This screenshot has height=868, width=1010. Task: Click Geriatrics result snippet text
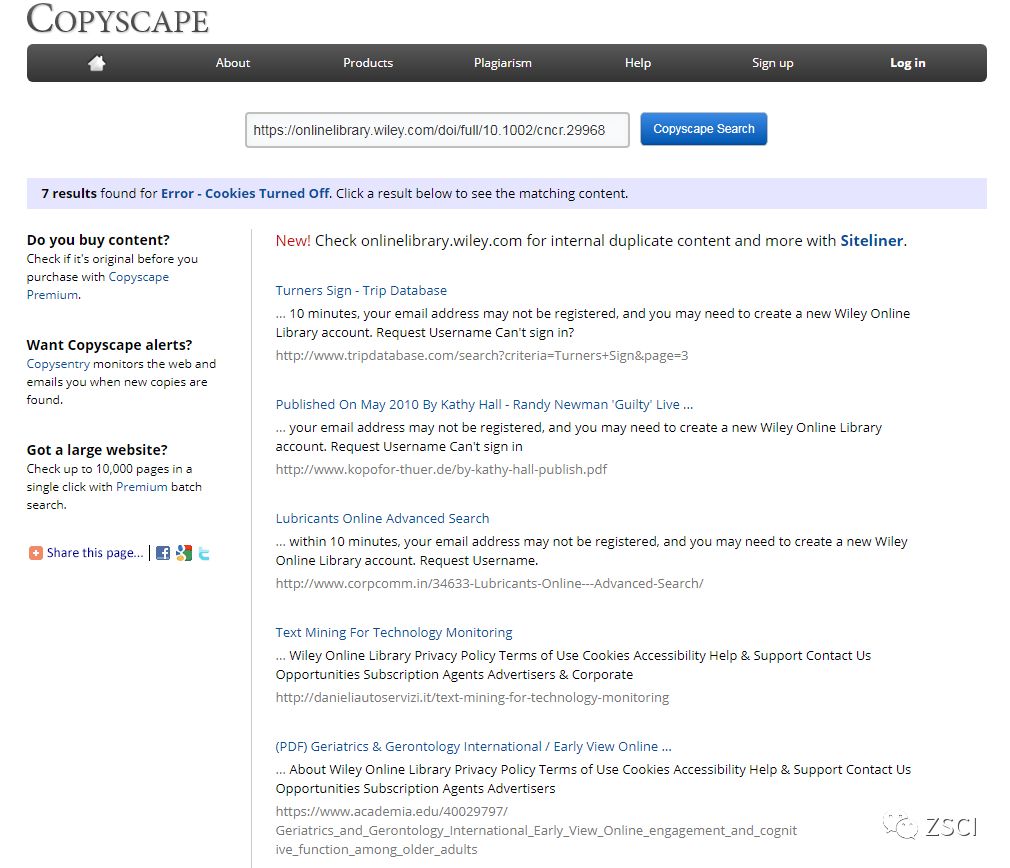593,779
